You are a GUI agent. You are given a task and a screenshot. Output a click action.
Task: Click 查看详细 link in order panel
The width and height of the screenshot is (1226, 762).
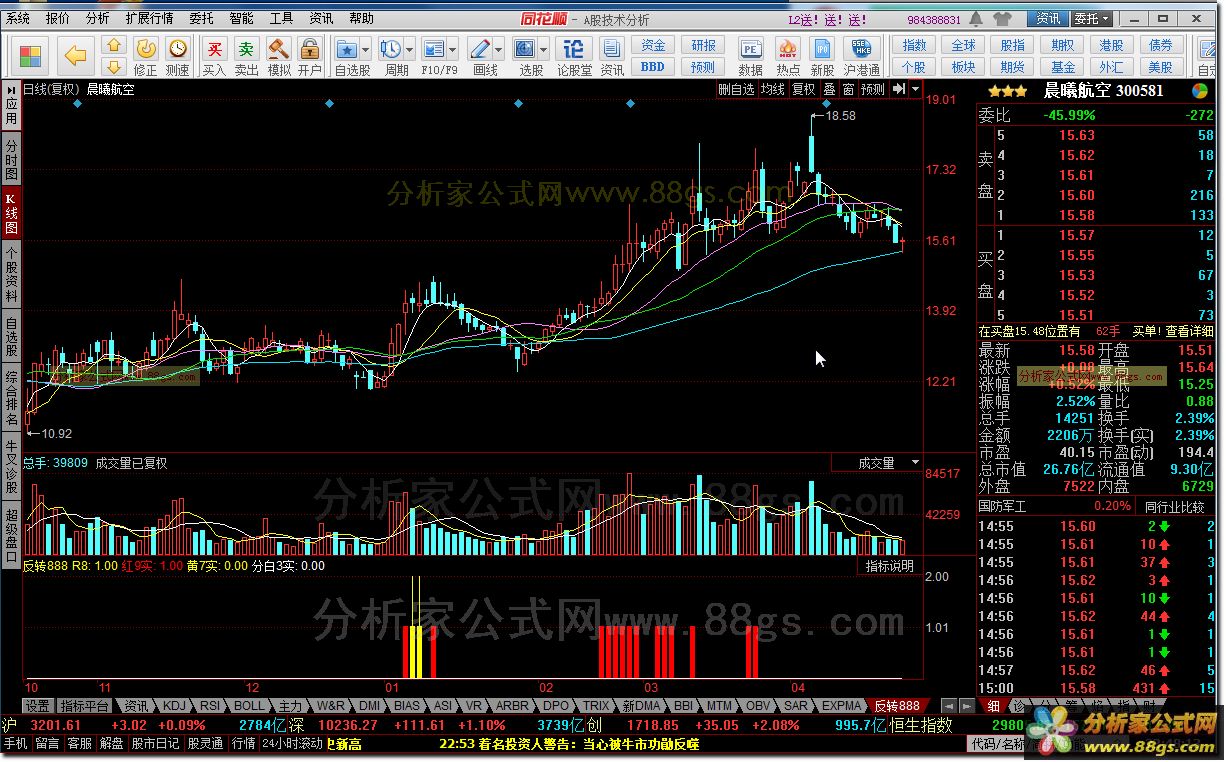point(1188,331)
